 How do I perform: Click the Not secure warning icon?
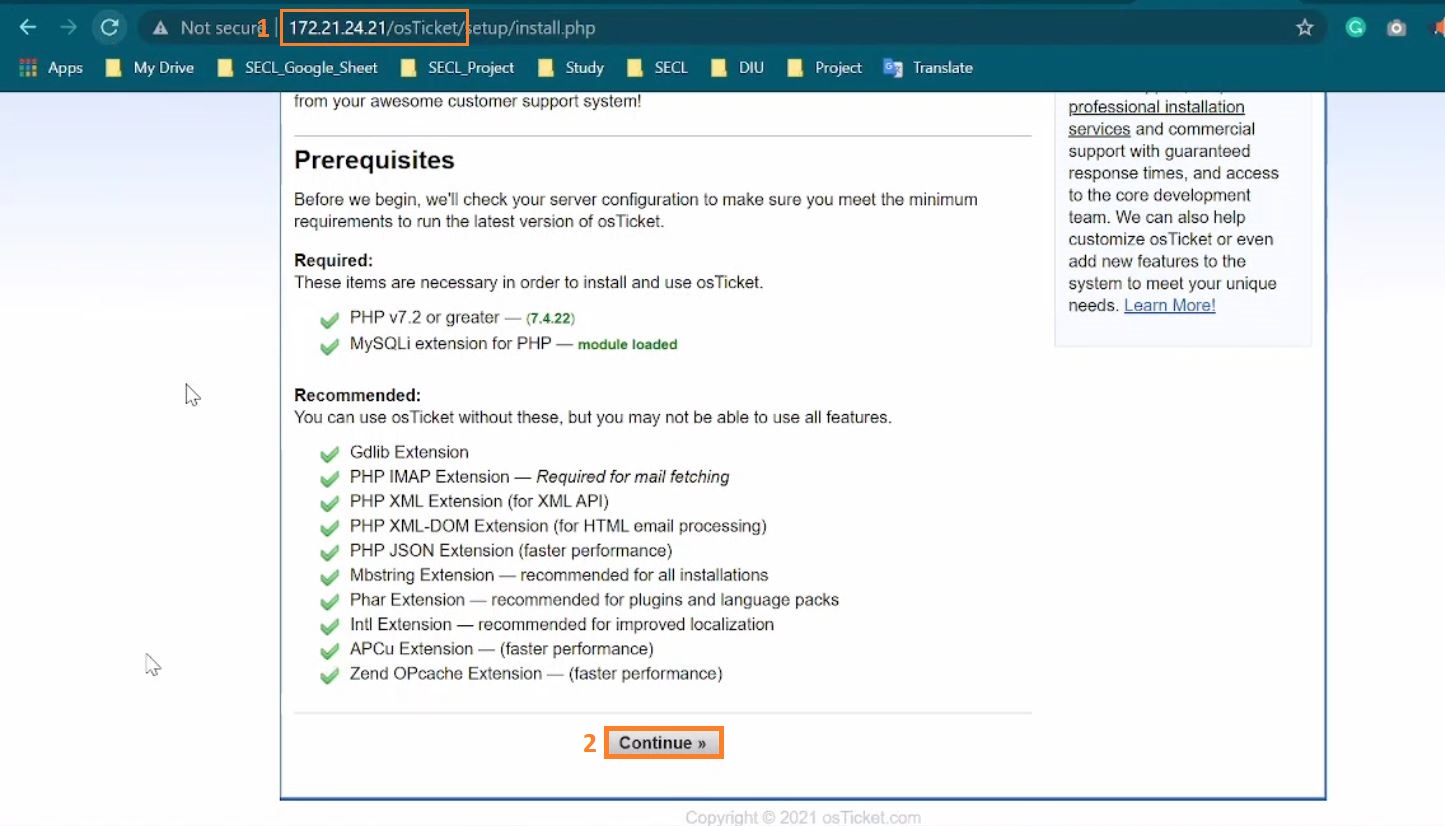pyautogui.click(x=160, y=28)
